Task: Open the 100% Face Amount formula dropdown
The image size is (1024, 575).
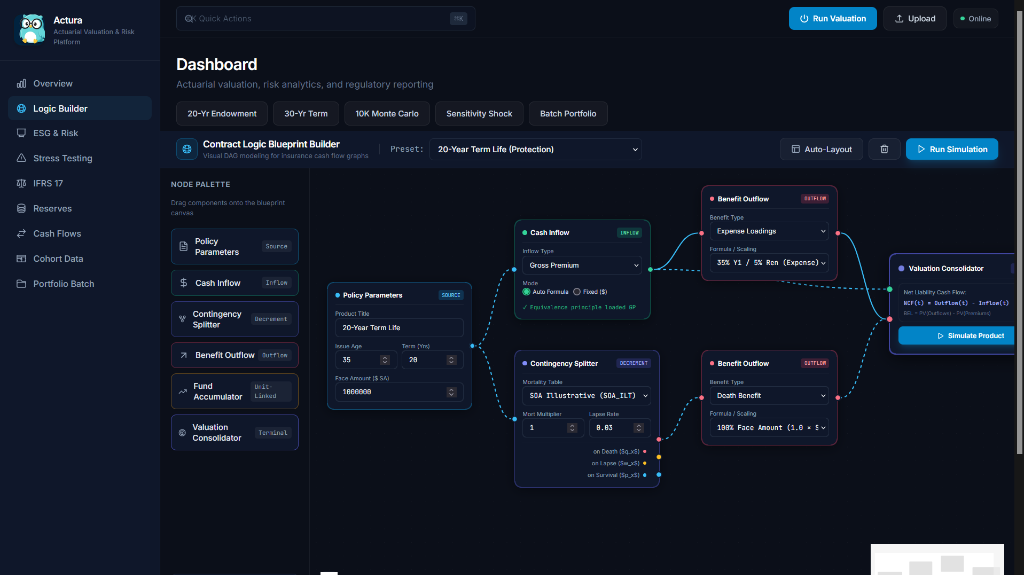Action: [769, 427]
